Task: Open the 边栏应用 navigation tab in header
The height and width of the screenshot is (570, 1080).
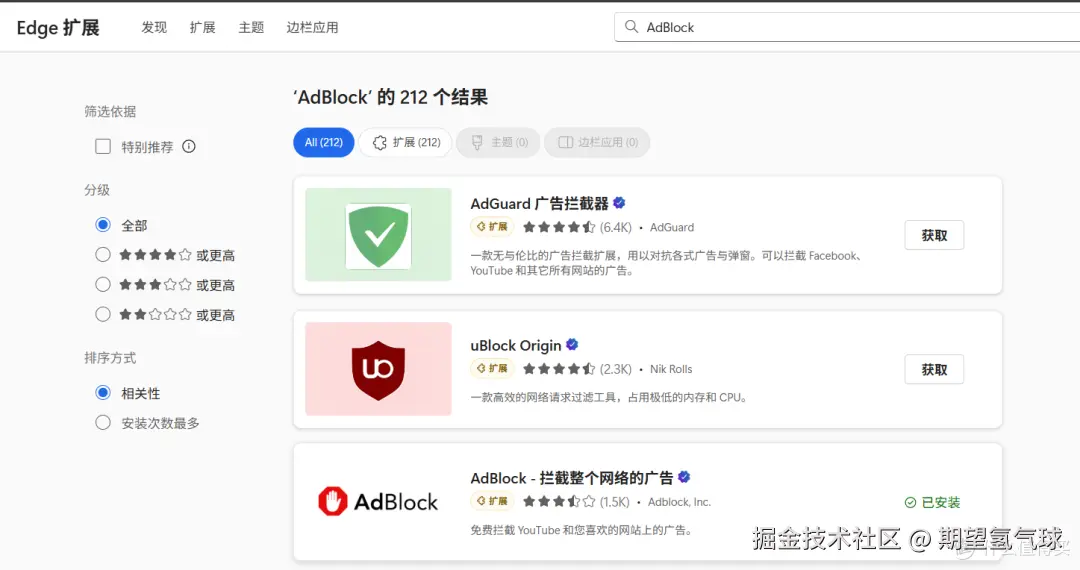Action: [x=312, y=28]
